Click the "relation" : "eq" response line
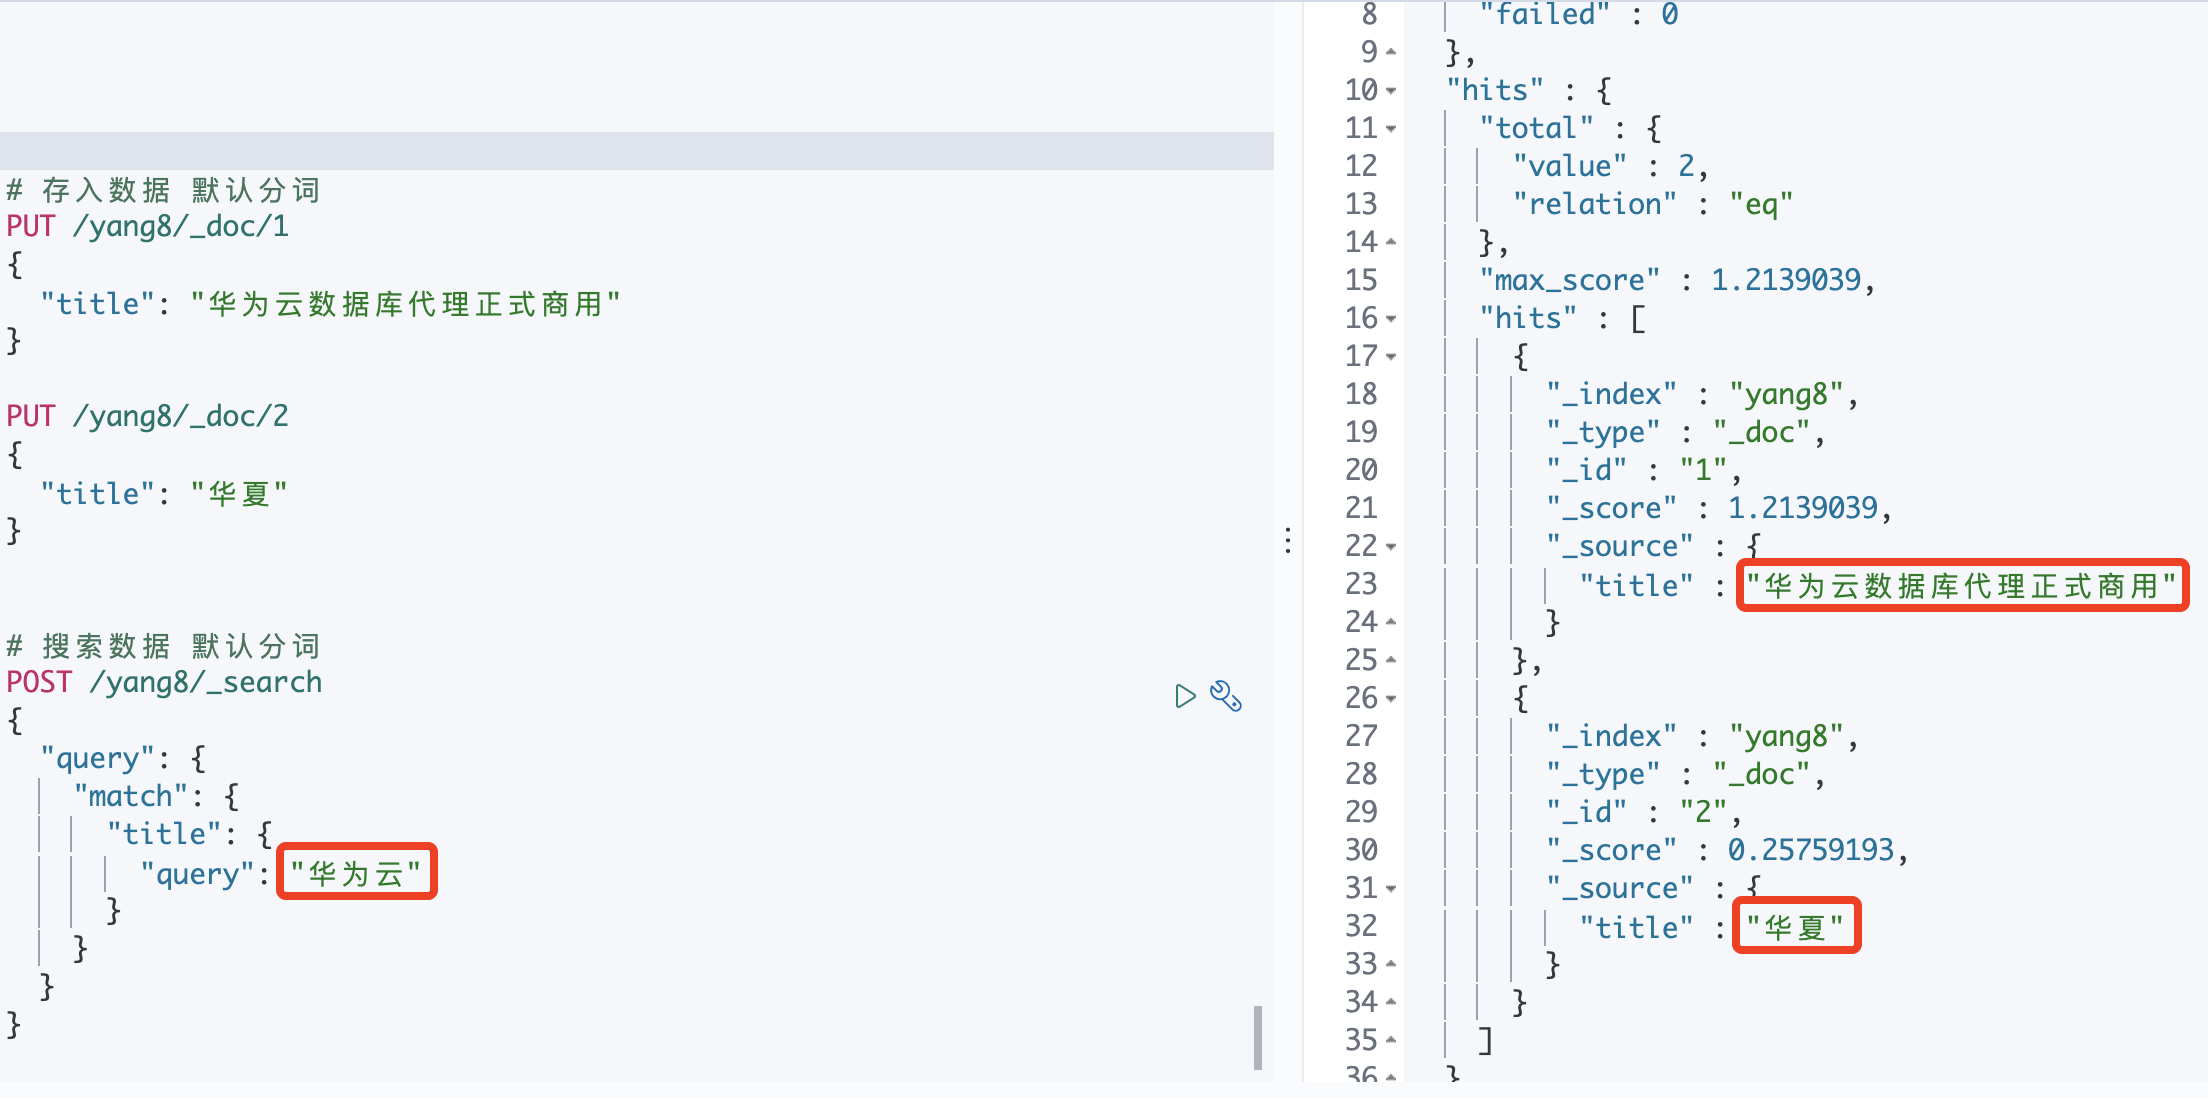The width and height of the screenshot is (2208, 1100). [1652, 204]
